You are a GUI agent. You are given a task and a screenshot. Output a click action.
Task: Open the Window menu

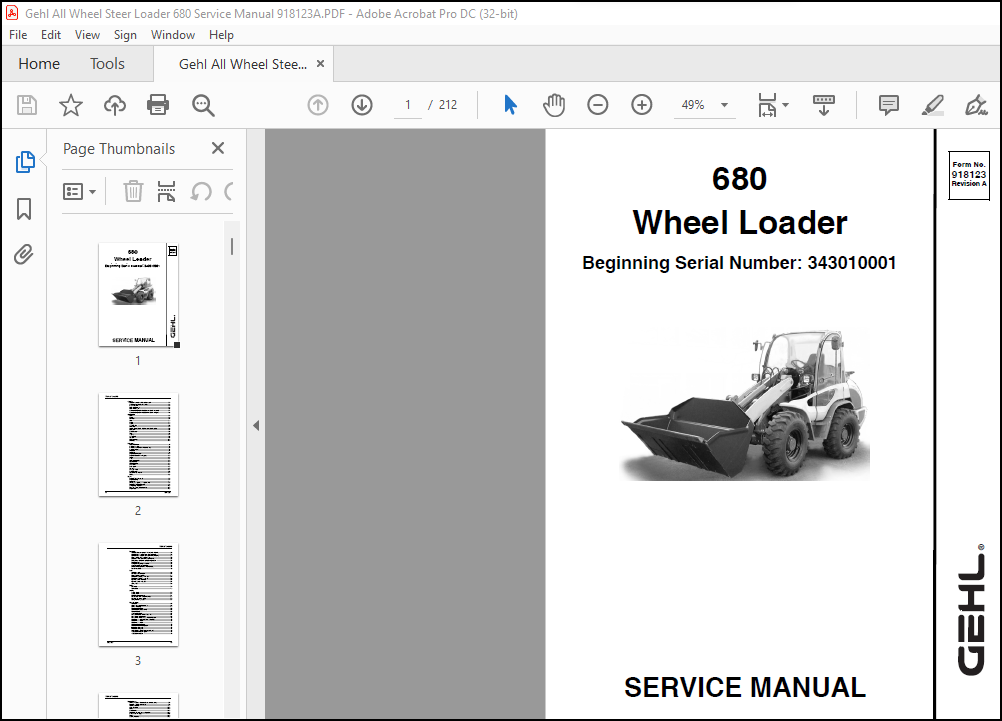(x=173, y=35)
